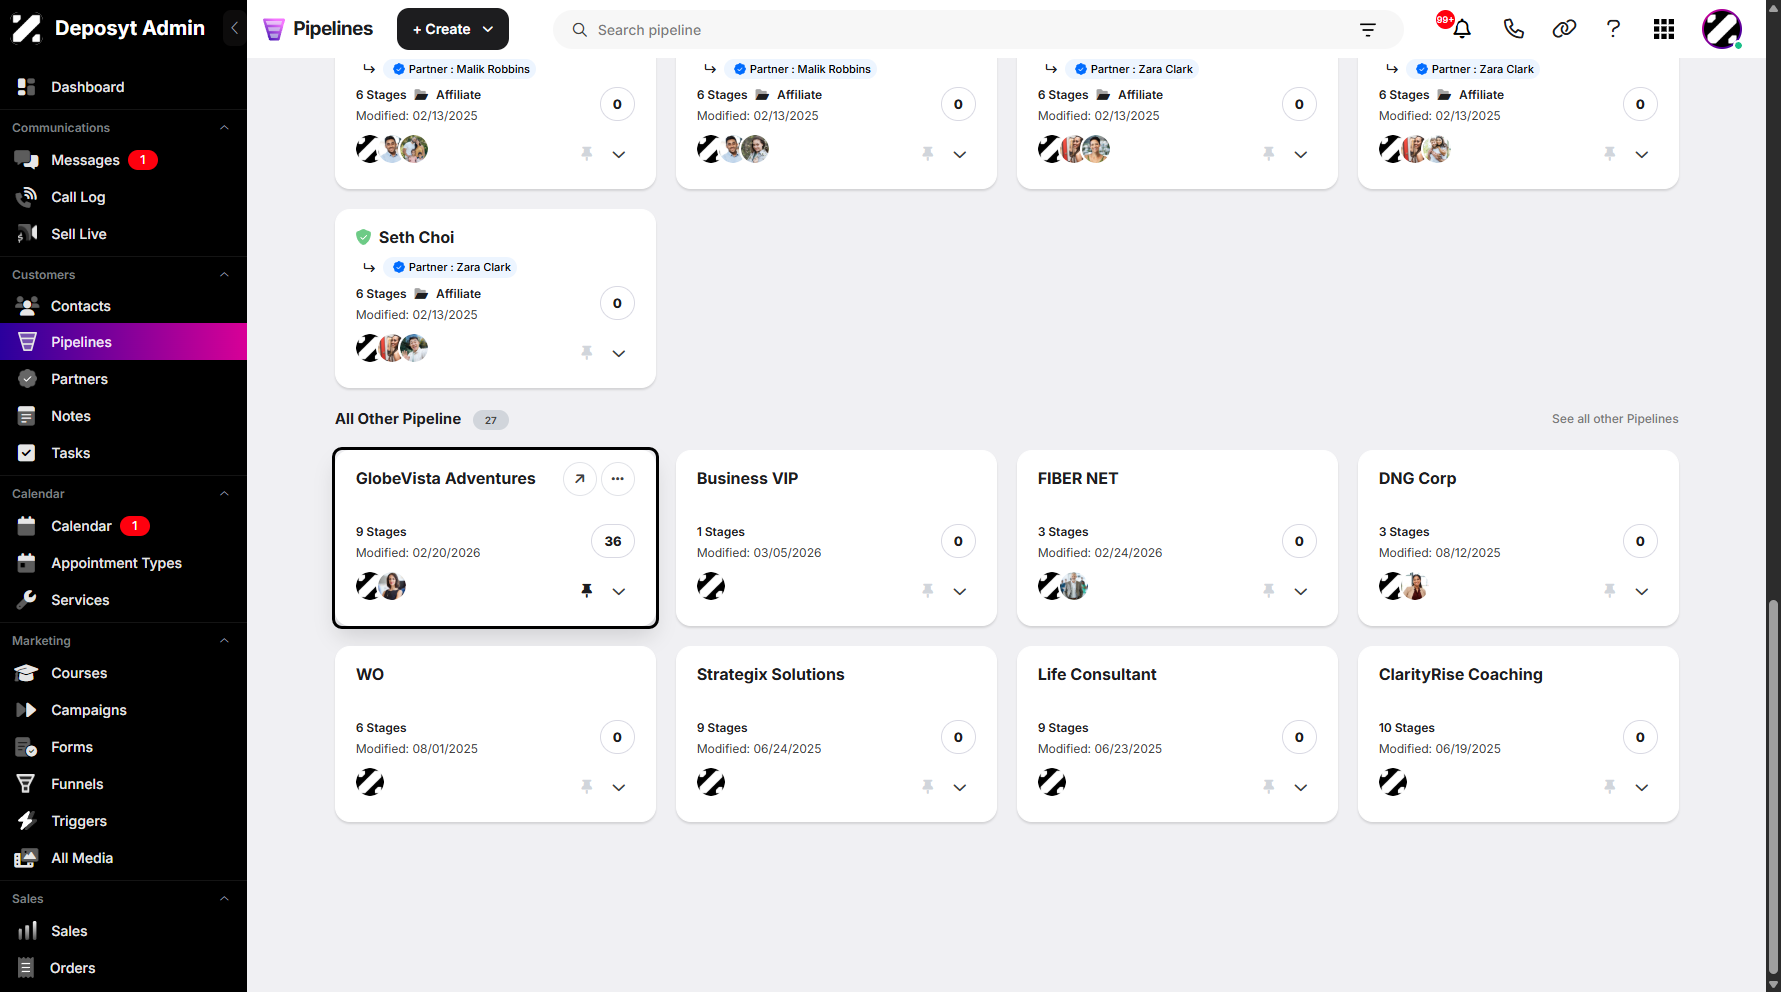Open the notifications bell icon

(1461, 29)
